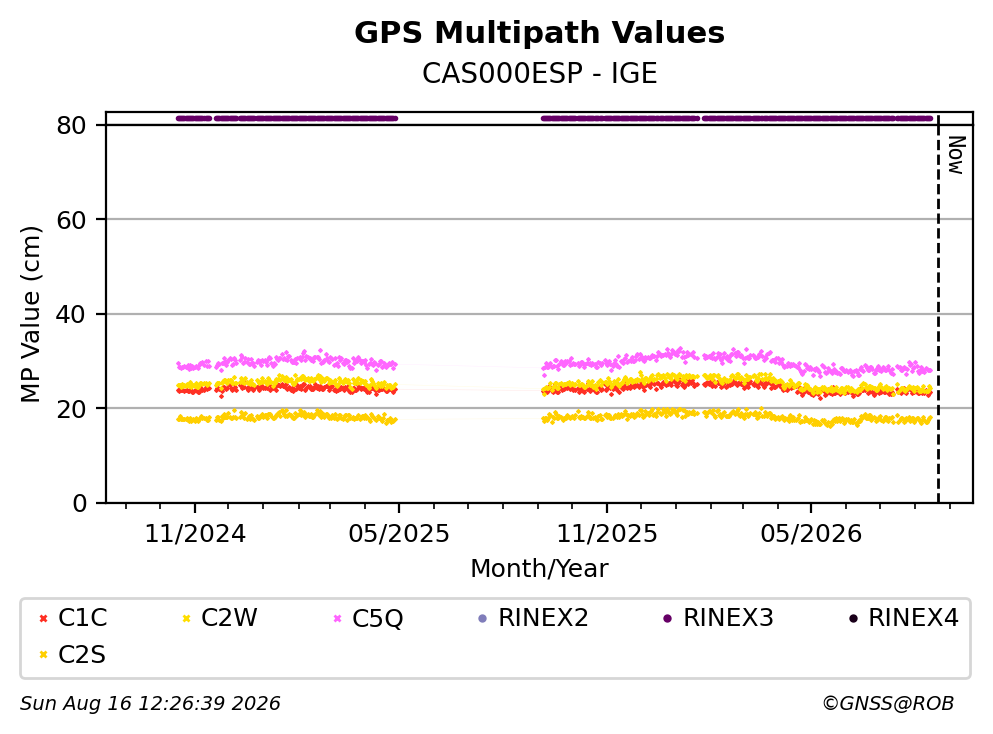This screenshot has height=734, width=993.
Task: Click the Now text label
Action: tap(956, 155)
